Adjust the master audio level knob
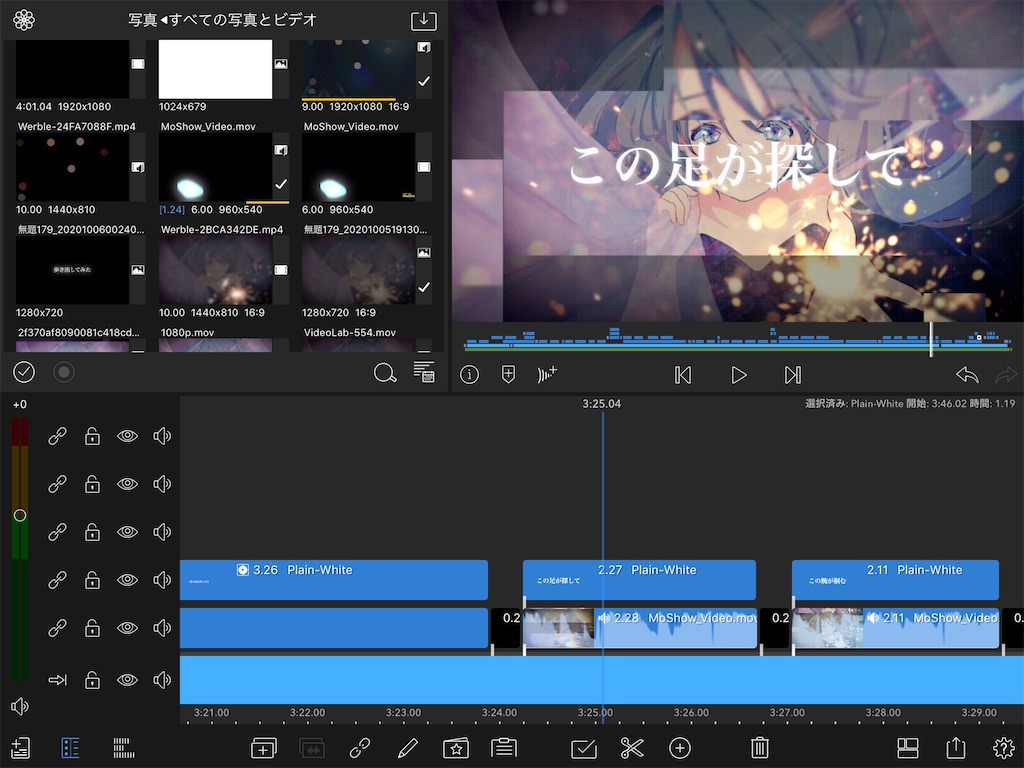1024x768 pixels. (20, 515)
